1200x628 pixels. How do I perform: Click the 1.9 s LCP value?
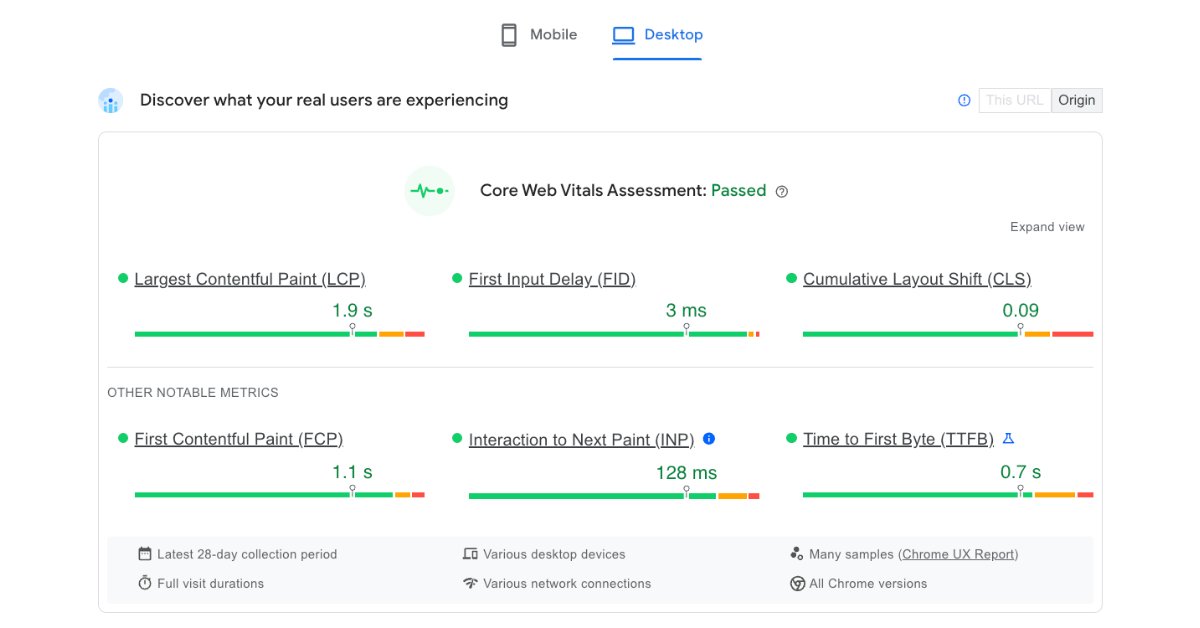click(352, 311)
